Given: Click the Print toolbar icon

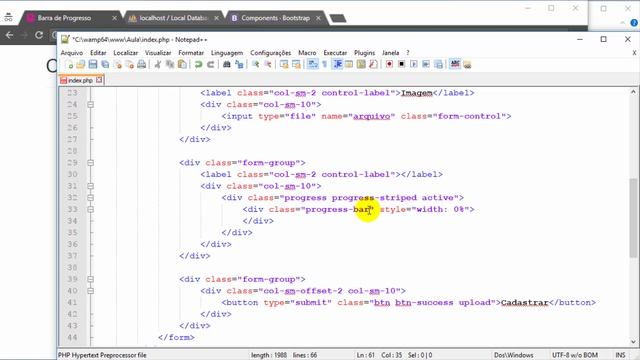Looking at the screenshot, I should 142,64.
